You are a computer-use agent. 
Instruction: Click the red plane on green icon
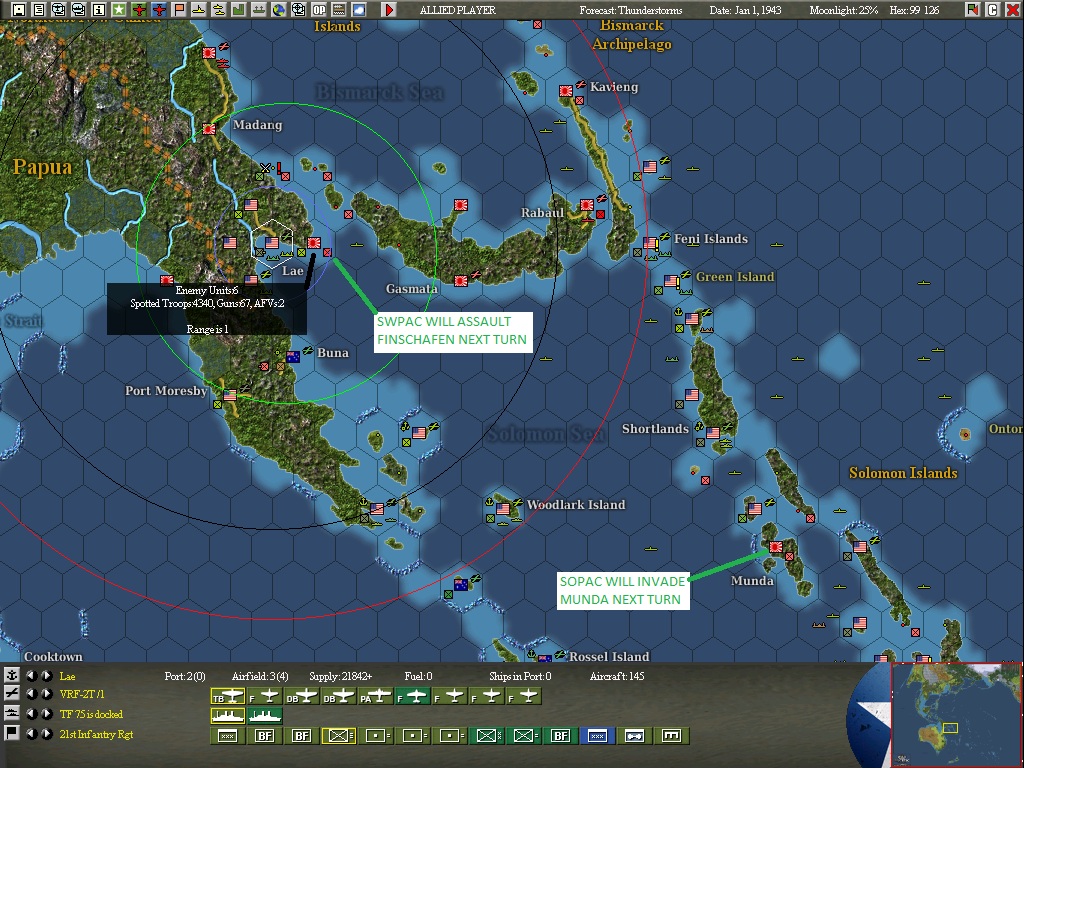140,10
